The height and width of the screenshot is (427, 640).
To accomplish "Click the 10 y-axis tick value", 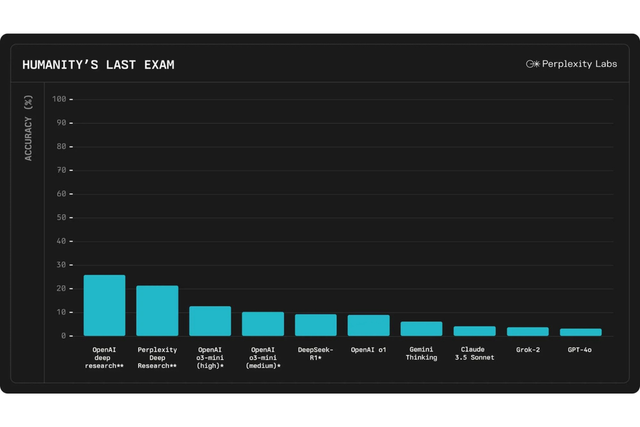I will (61, 312).
